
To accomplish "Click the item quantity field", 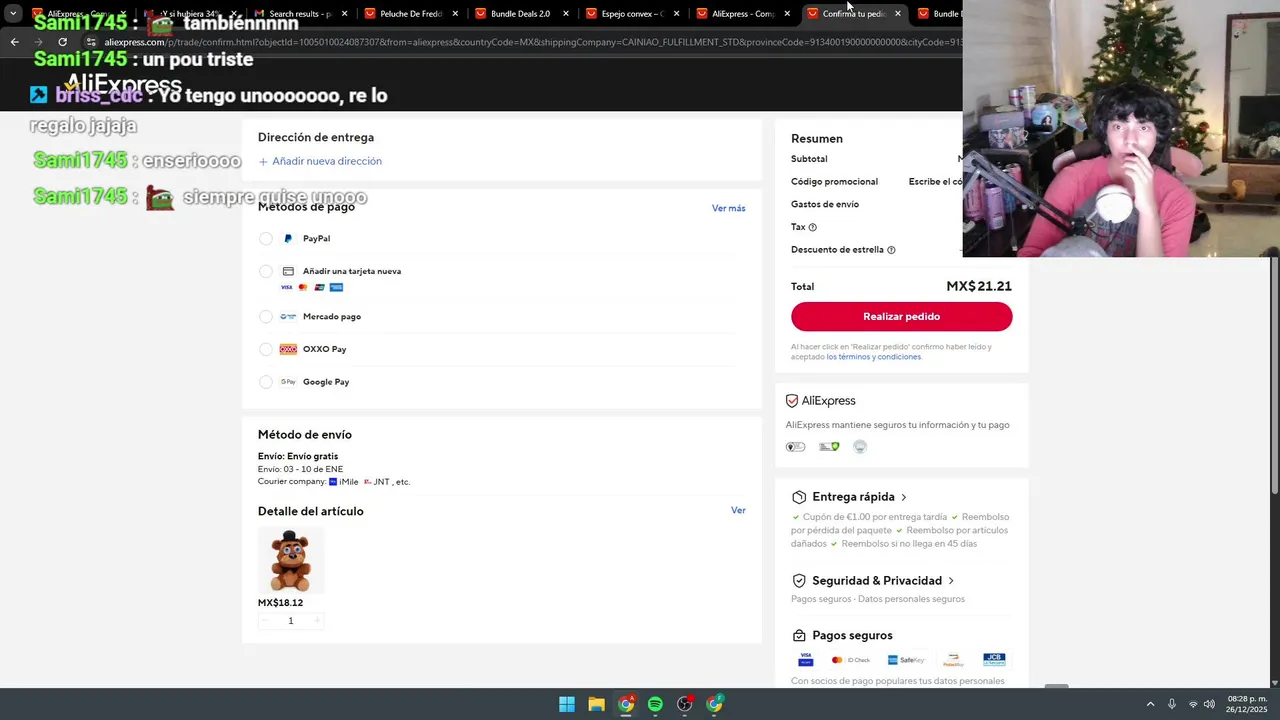I will click(291, 621).
